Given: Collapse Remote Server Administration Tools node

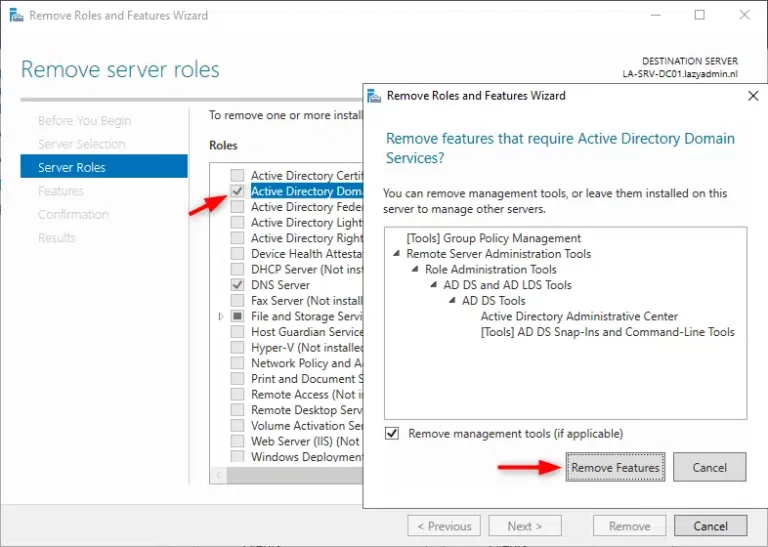Looking at the screenshot, I should tap(397, 254).
